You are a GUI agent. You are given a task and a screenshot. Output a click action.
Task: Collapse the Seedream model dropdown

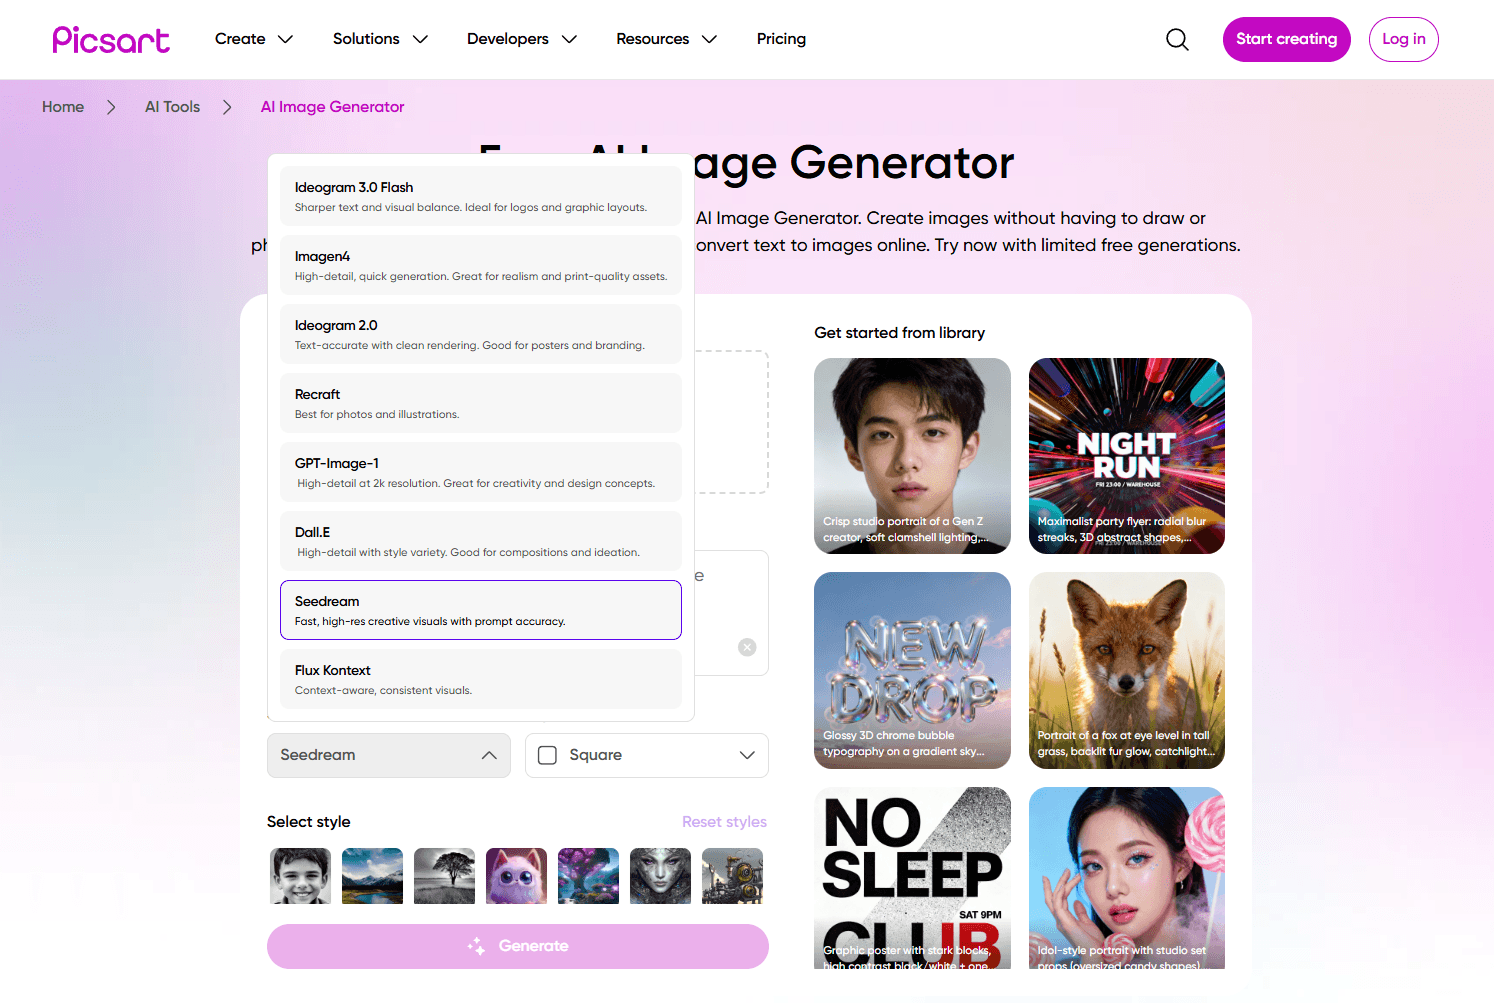click(389, 755)
